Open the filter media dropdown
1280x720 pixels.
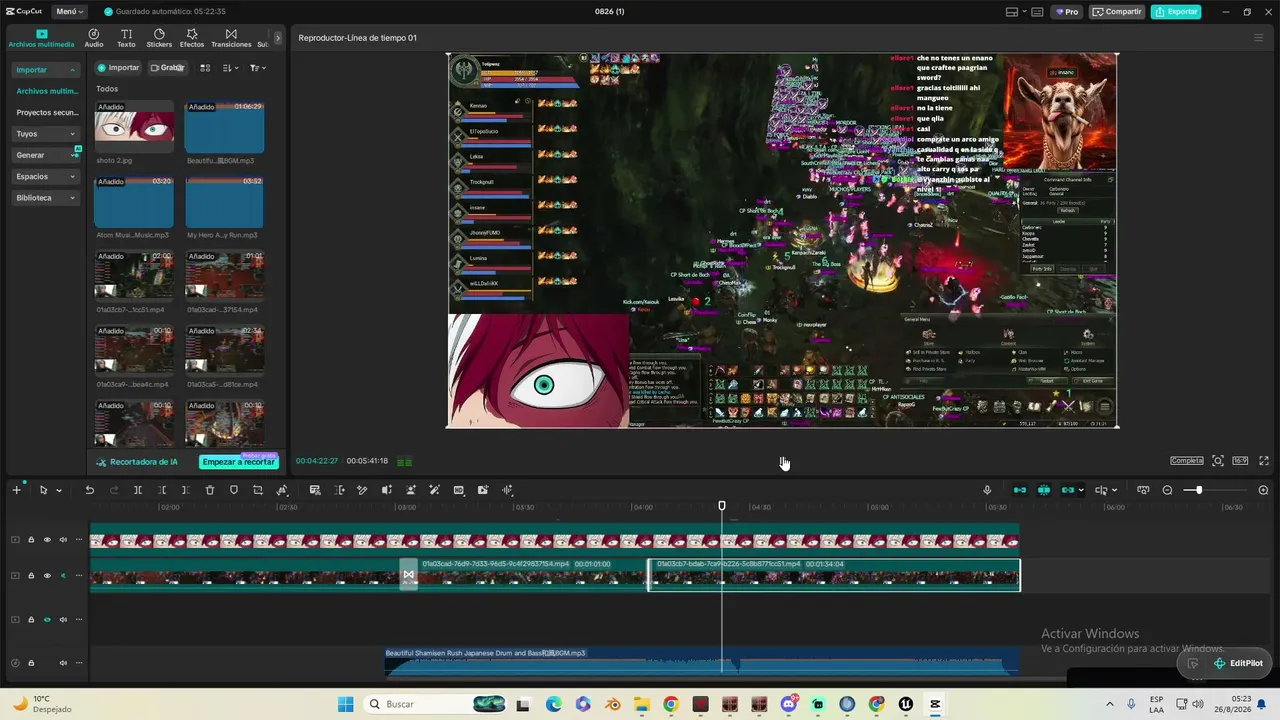click(257, 68)
